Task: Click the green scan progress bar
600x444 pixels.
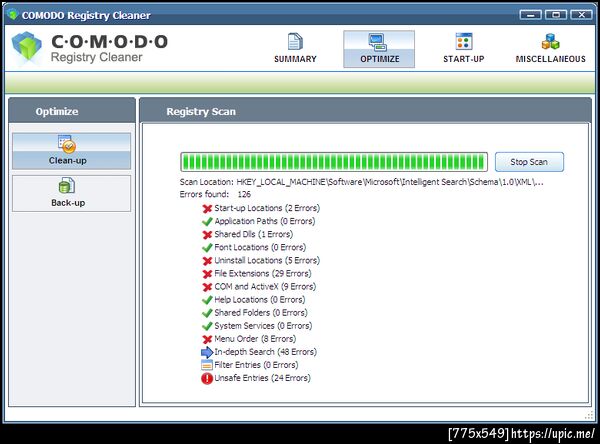Action: click(x=334, y=162)
